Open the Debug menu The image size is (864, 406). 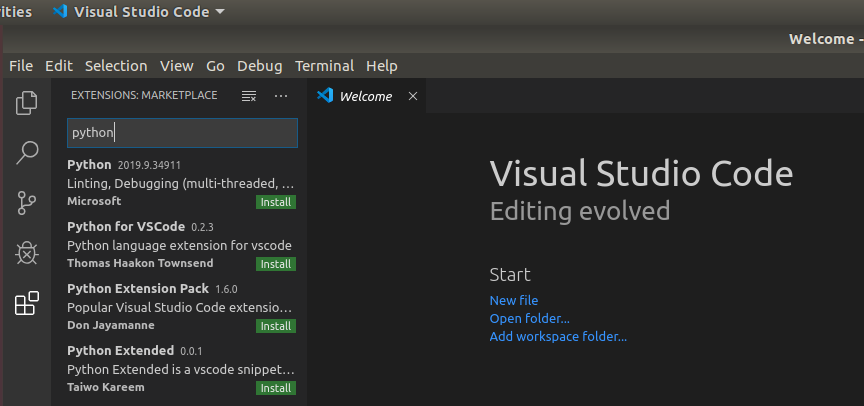pos(260,66)
